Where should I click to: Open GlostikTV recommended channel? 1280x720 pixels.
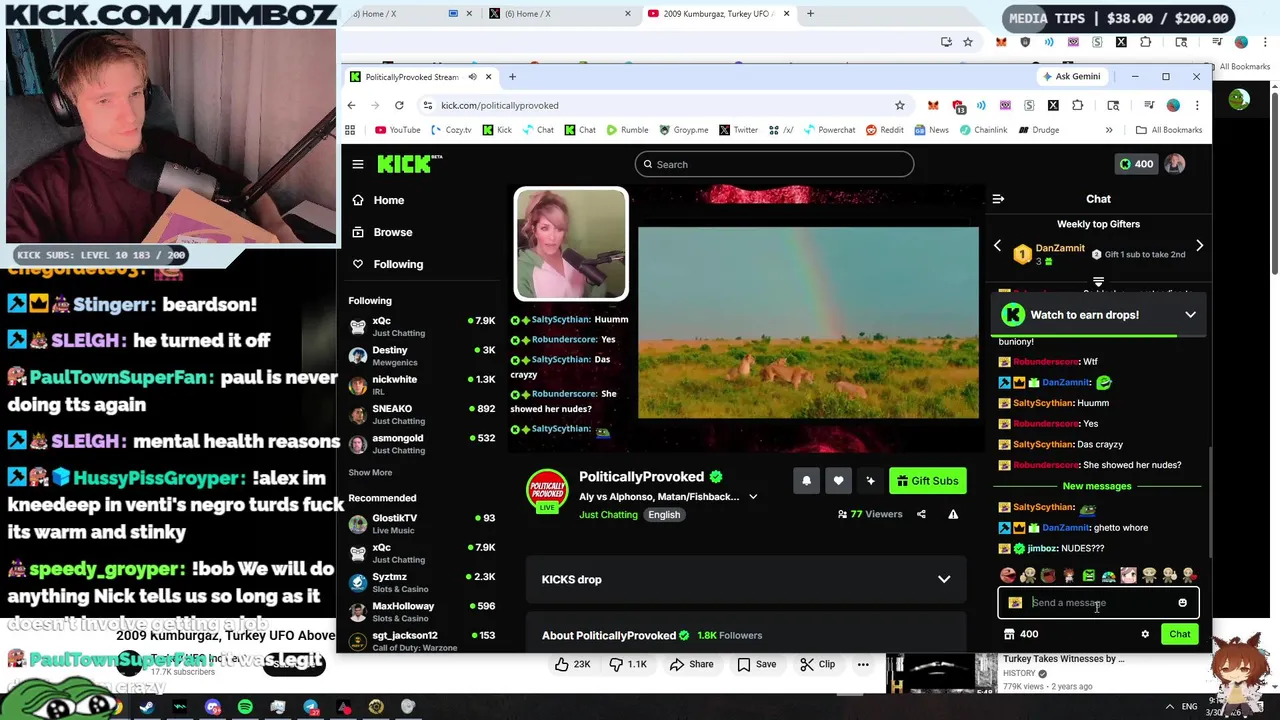coord(421,523)
